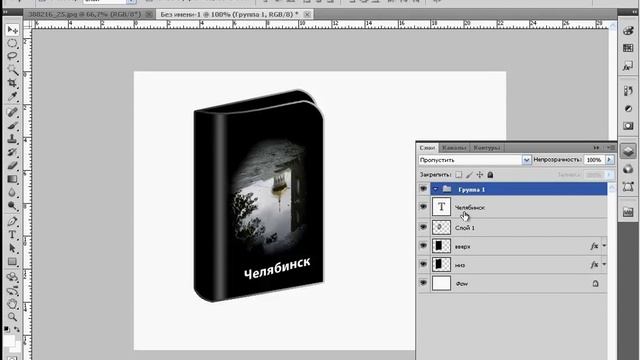
Task: Toggle visibility of вверх layer
Action: tap(423, 246)
